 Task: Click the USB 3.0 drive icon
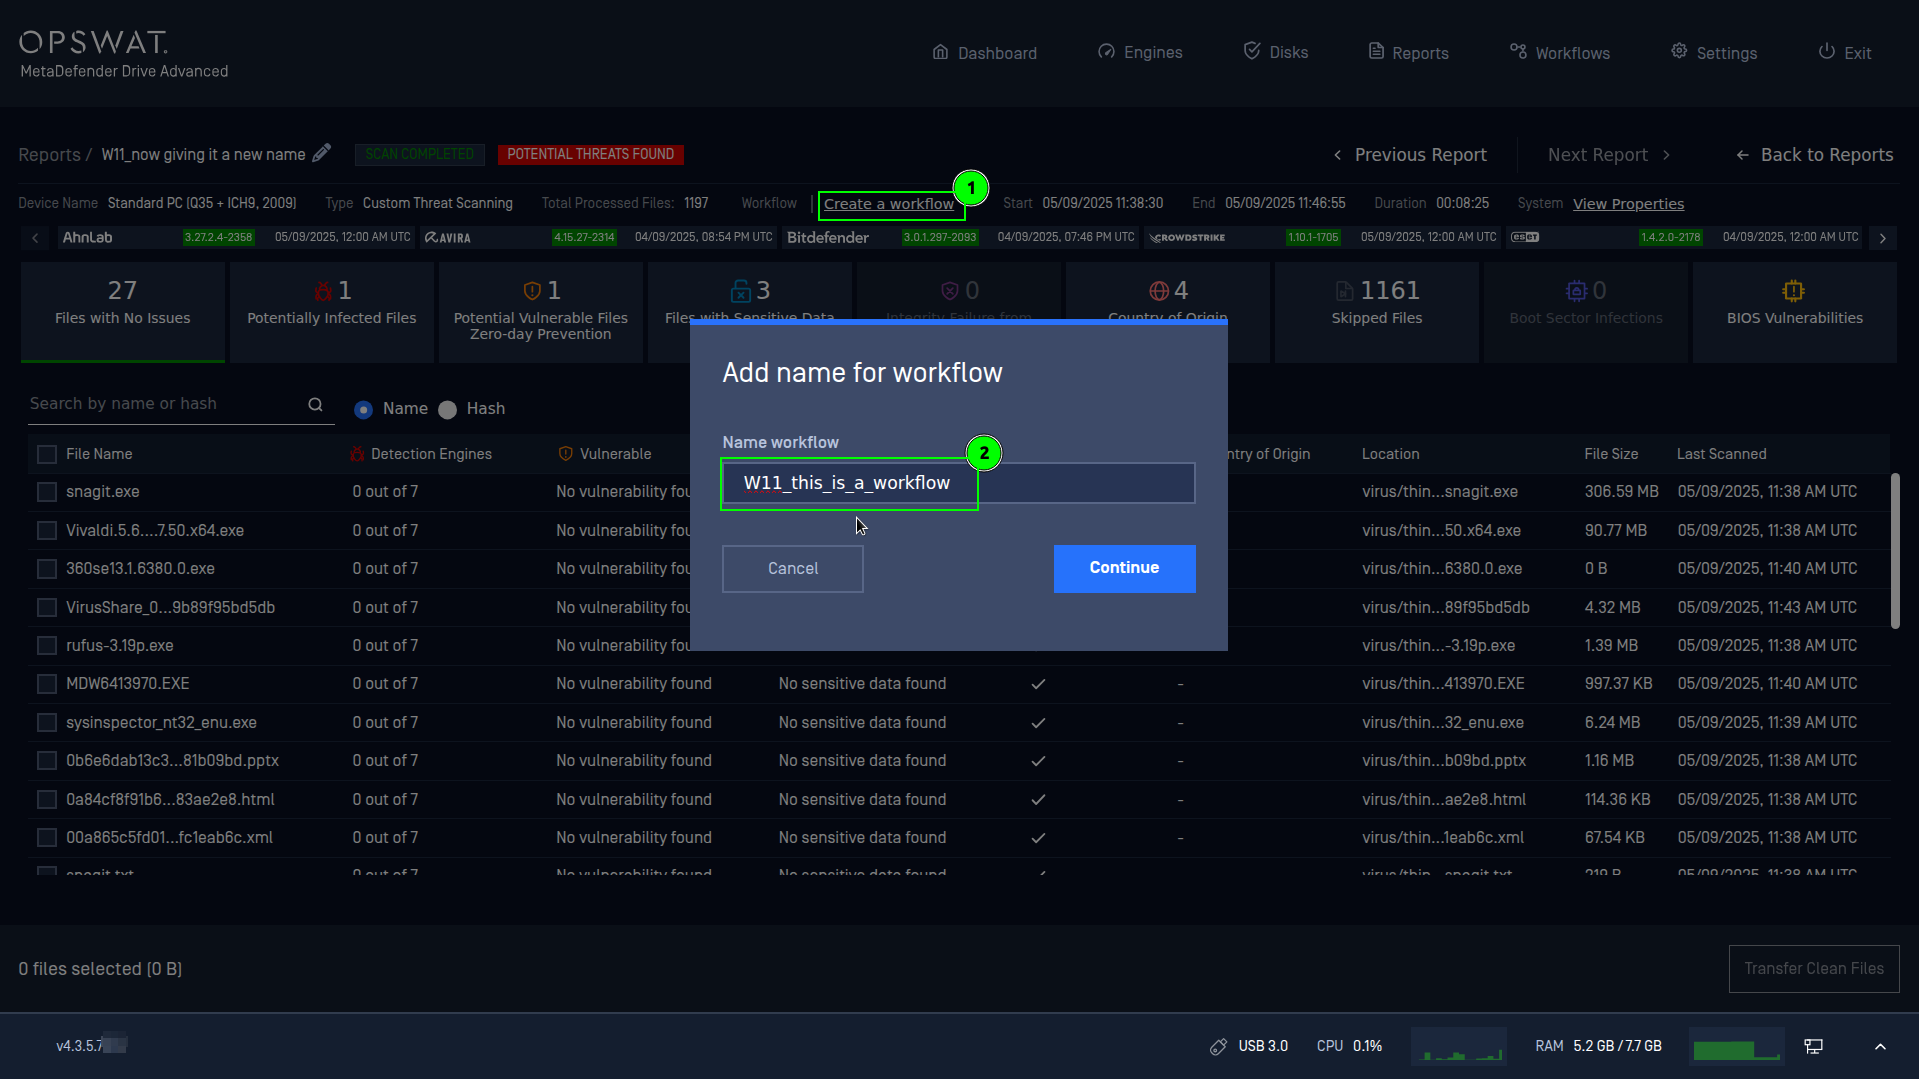(1218, 1046)
